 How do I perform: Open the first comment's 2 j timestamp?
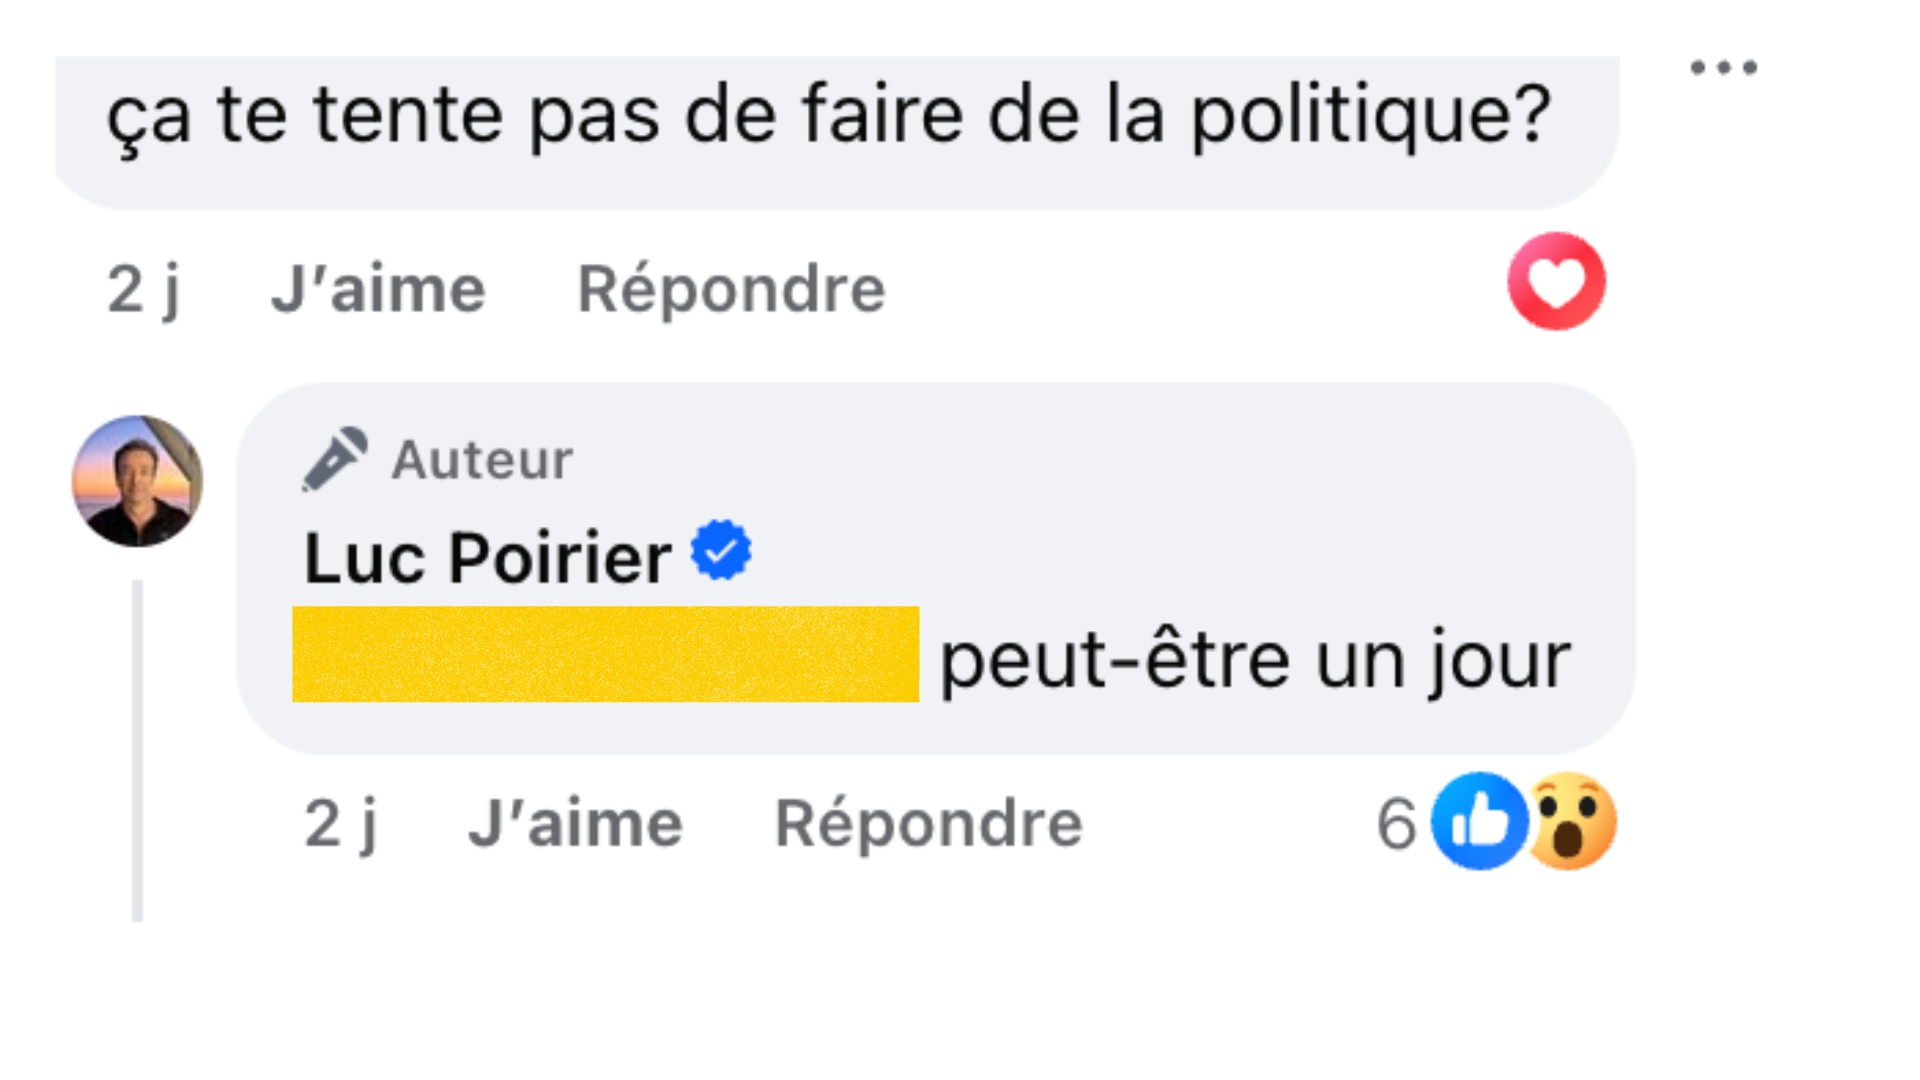[143, 290]
